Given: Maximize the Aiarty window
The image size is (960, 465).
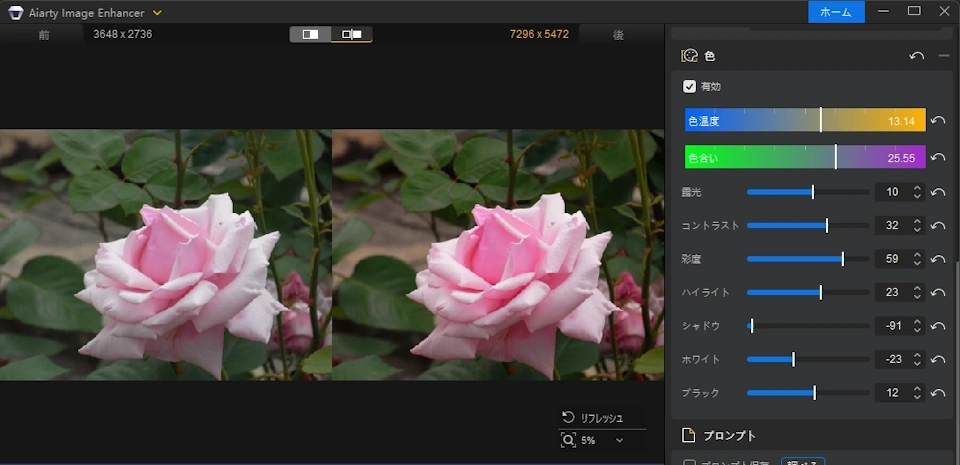Looking at the screenshot, I should point(914,12).
